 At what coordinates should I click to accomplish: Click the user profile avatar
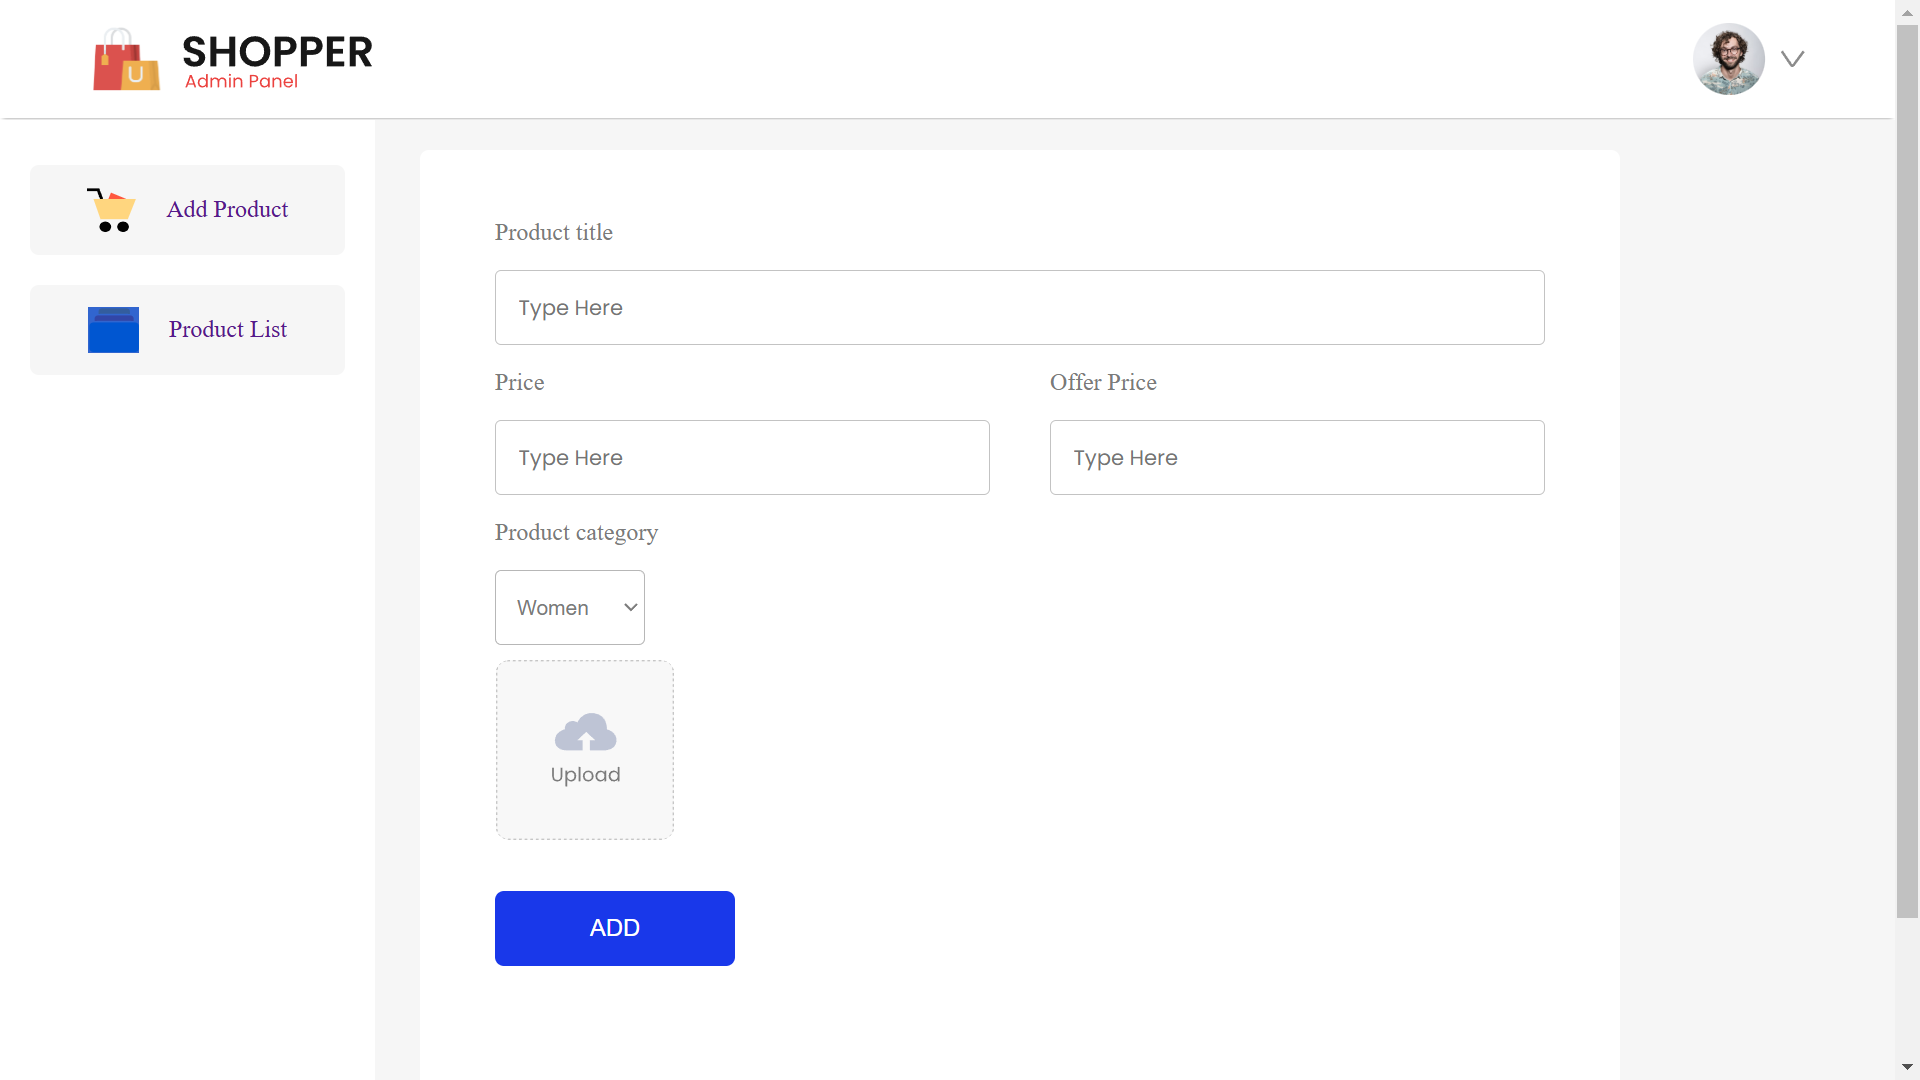[x=1728, y=59]
